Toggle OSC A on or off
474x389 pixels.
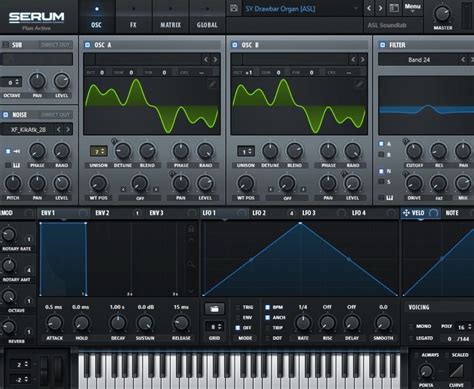pos(88,45)
